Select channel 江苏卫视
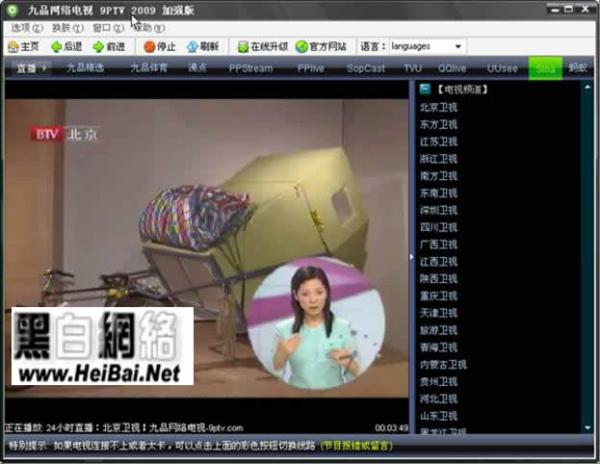 [438, 142]
